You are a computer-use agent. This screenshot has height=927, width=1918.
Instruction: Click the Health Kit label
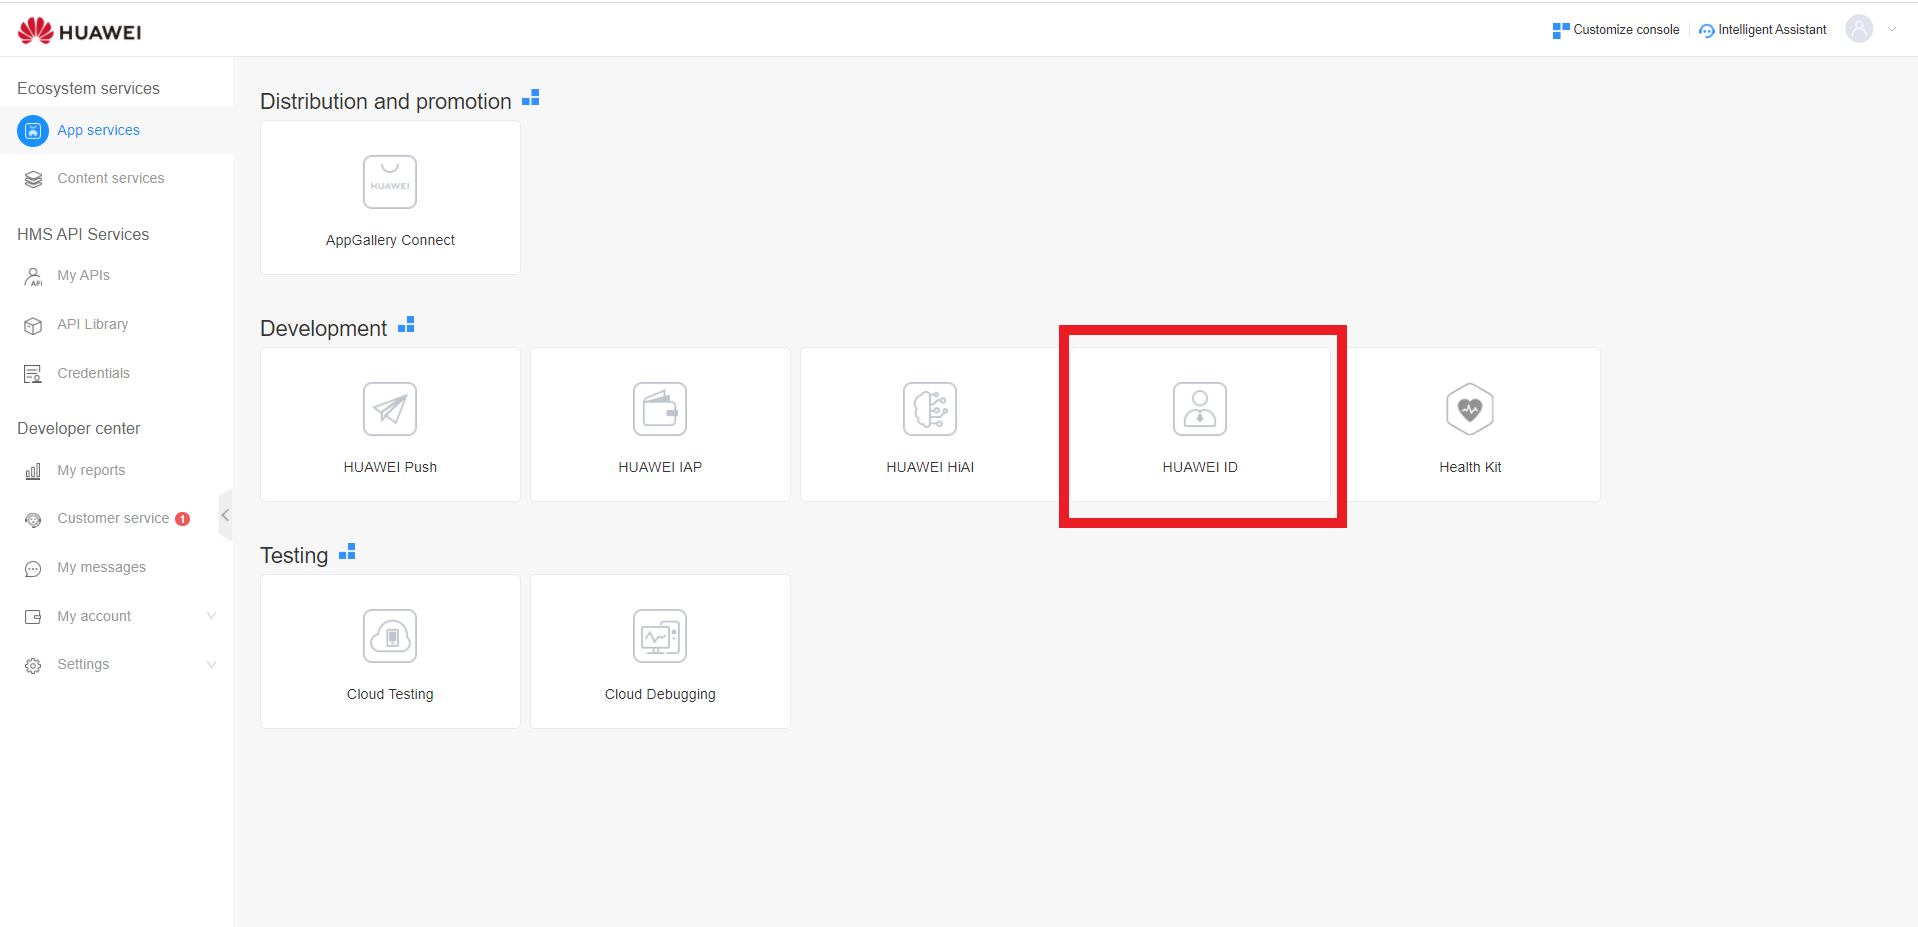[x=1470, y=467]
